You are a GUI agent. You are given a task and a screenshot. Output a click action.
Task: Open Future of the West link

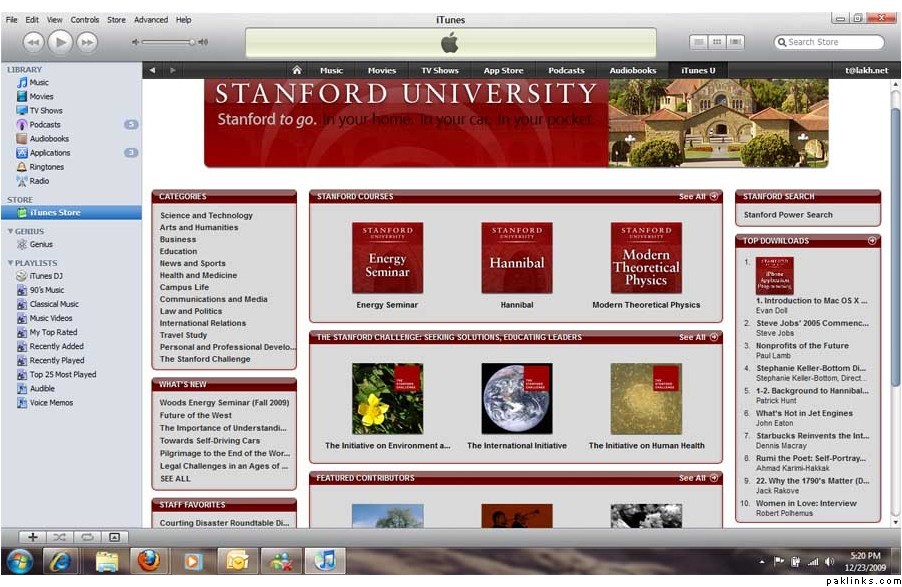(196, 415)
